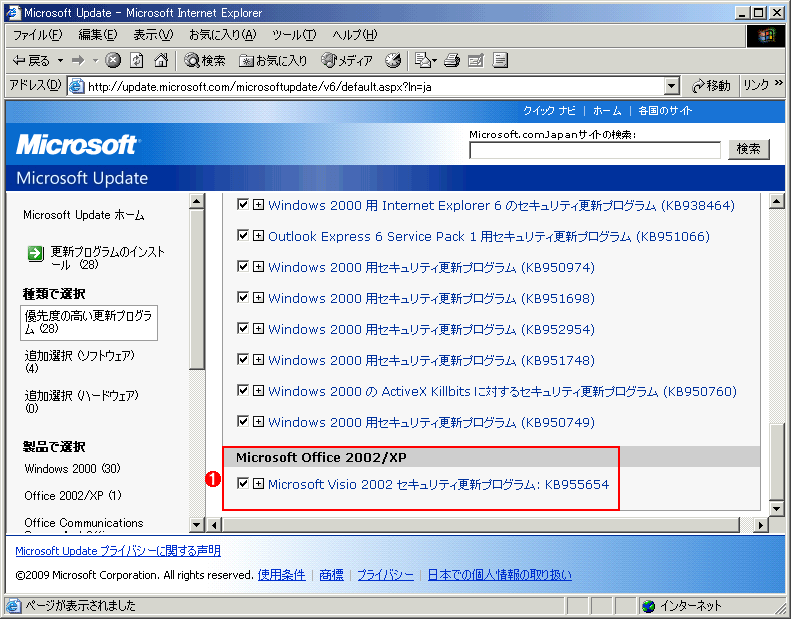Image resolution: width=791 pixels, height=619 pixels.
Task: Open the Back button history dropdown
Action: tap(61, 61)
